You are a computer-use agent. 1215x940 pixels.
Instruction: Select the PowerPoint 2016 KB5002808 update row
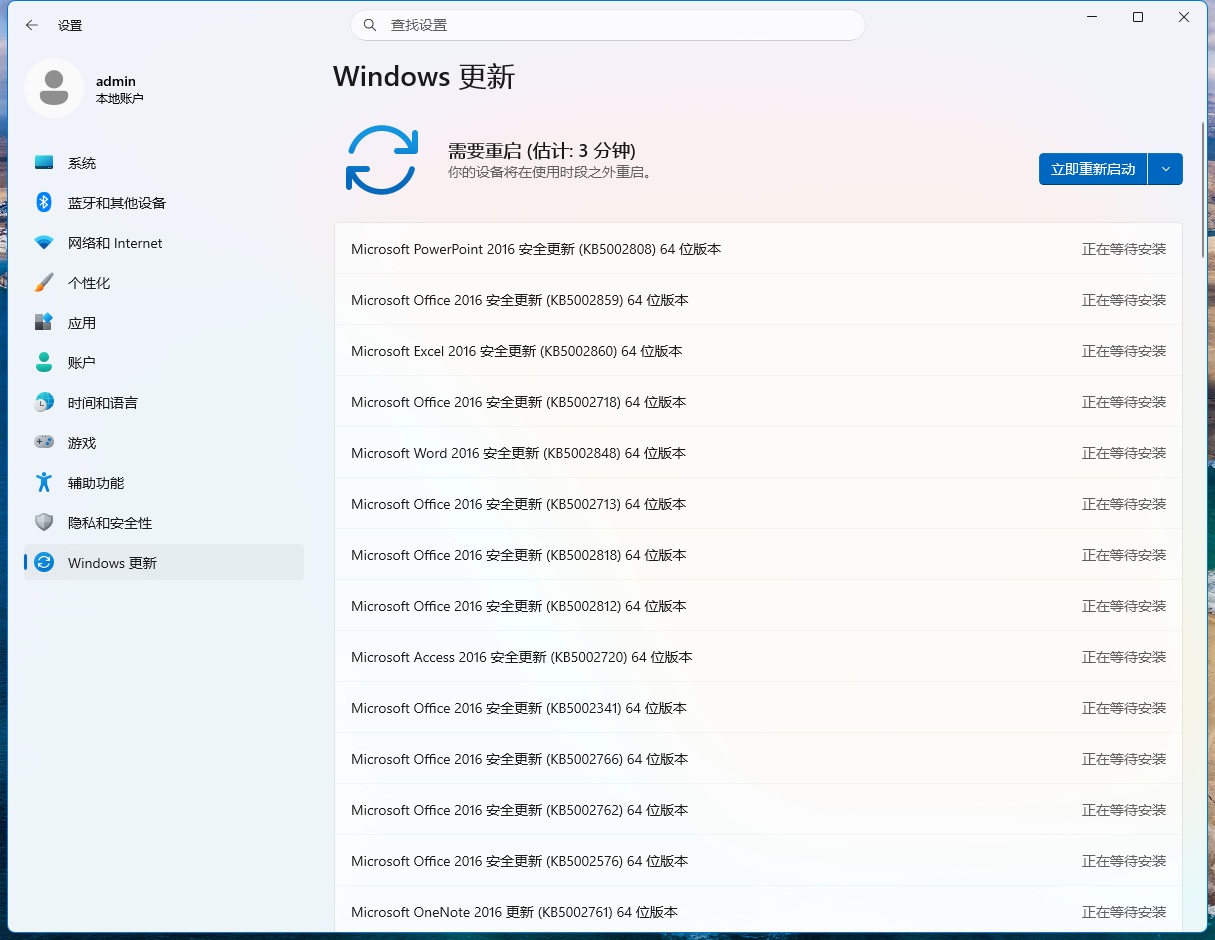pyautogui.click(x=758, y=249)
